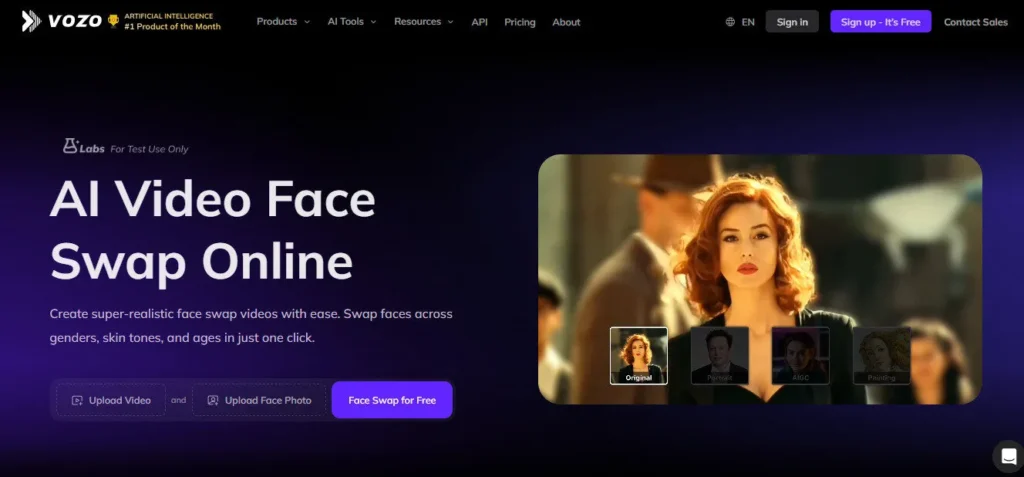Click the trophy Product of the Month badge

pos(114,21)
